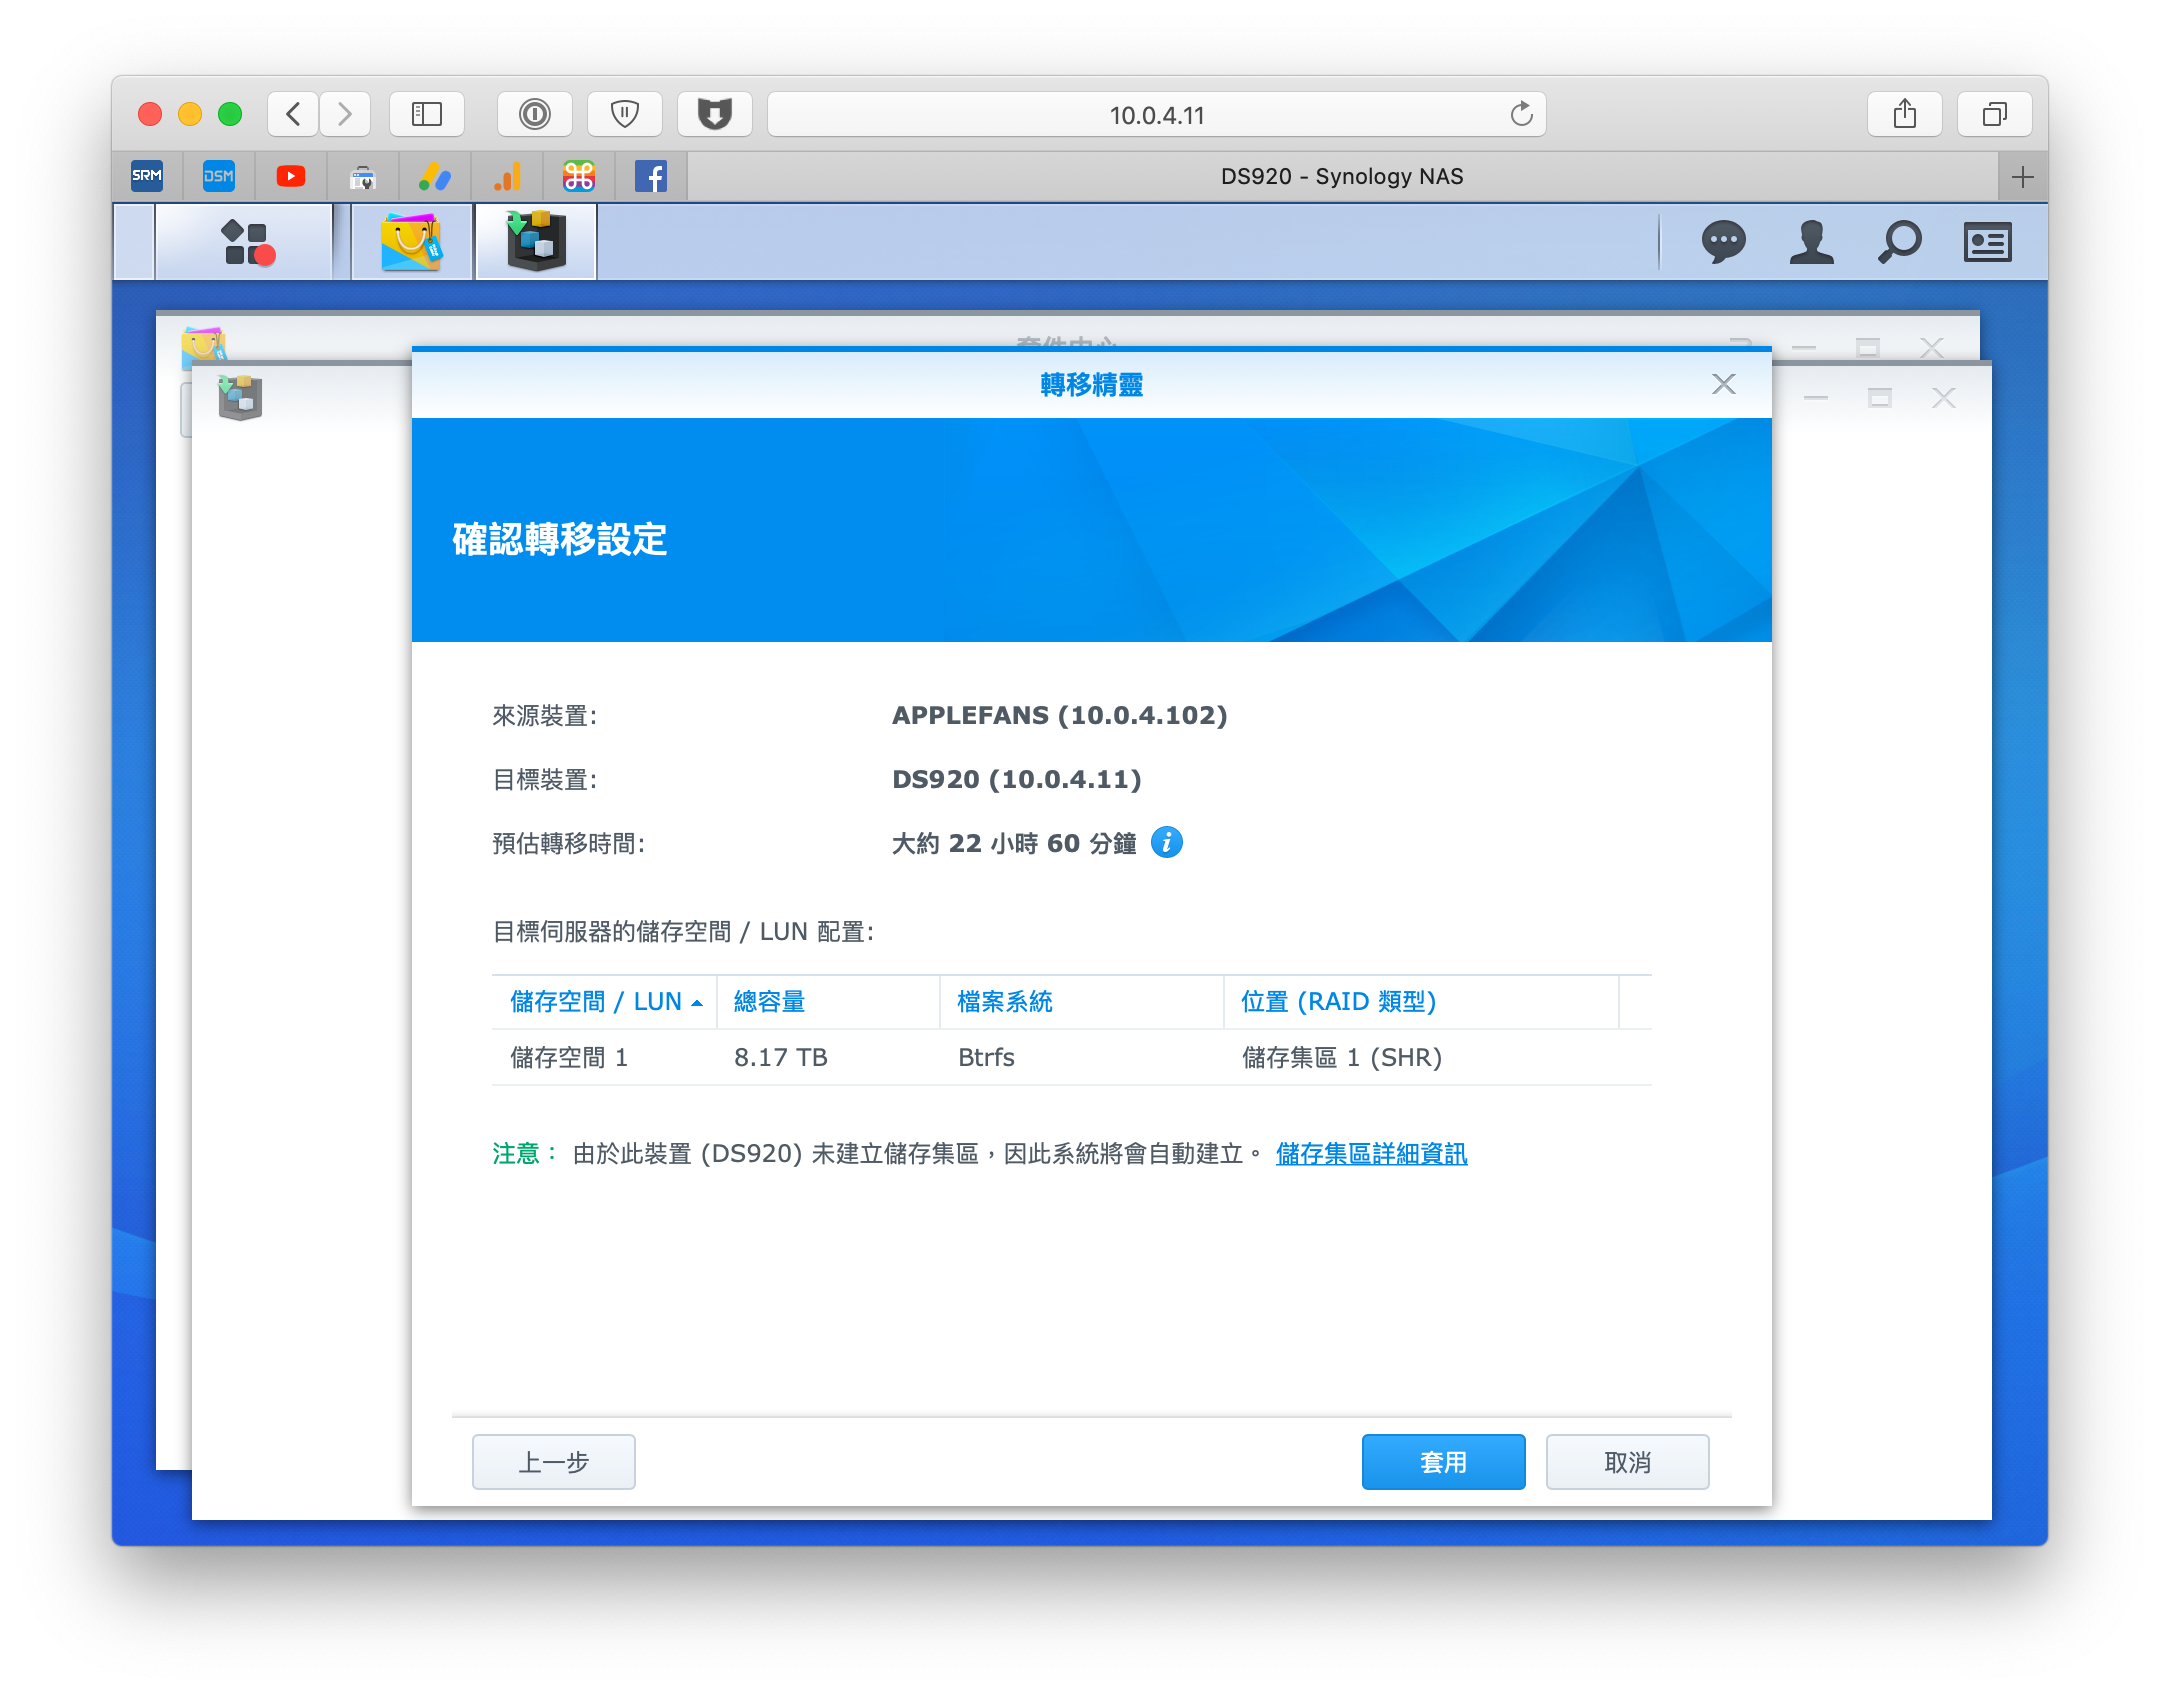Open the 儲存集區詳細資訊 link

(1371, 1153)
